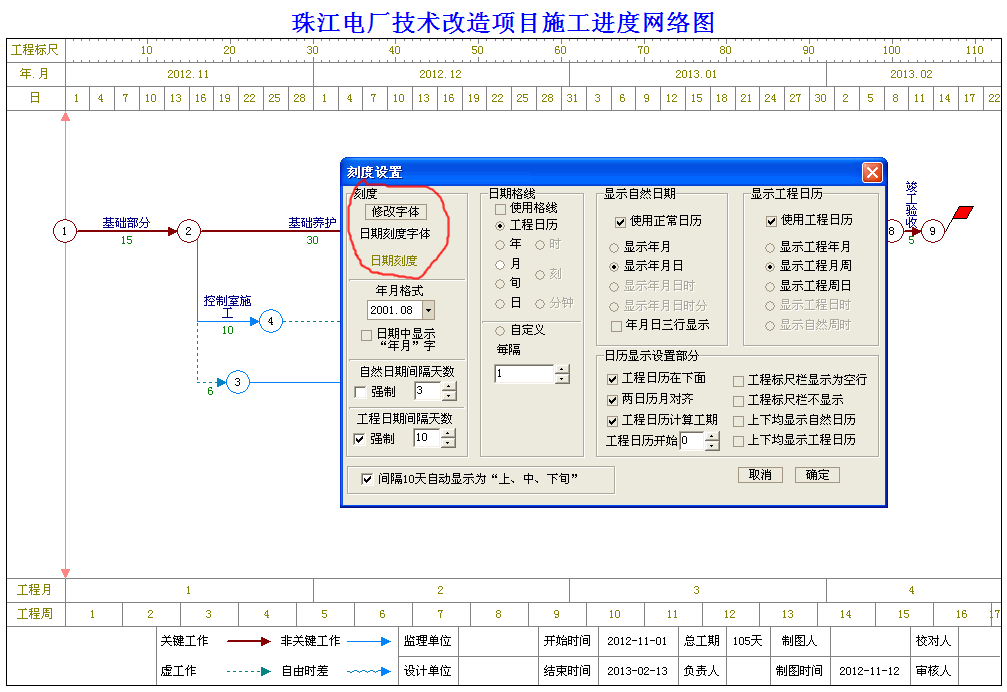Click the 非关键工作 legend arrow

(369, 641)
